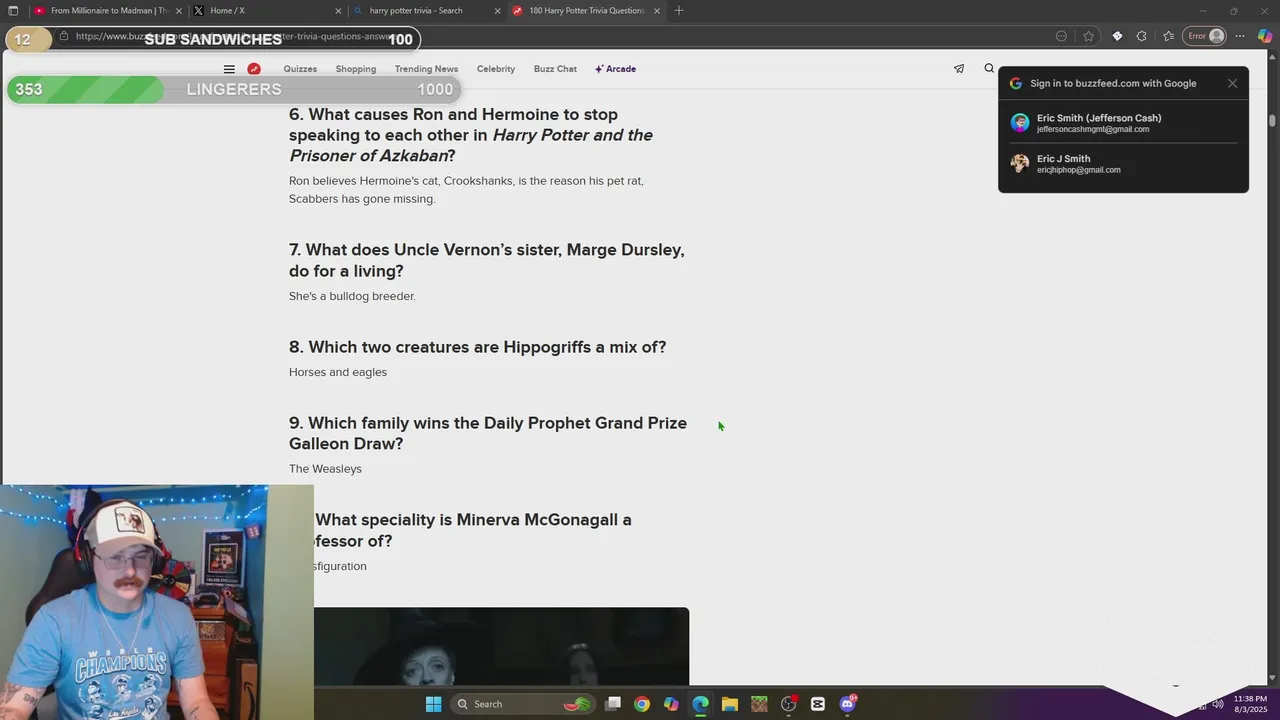Open the Shopping menu item
Image resolution: width=1280 pixels, height=720 pixels.
(x=356, y=69)
